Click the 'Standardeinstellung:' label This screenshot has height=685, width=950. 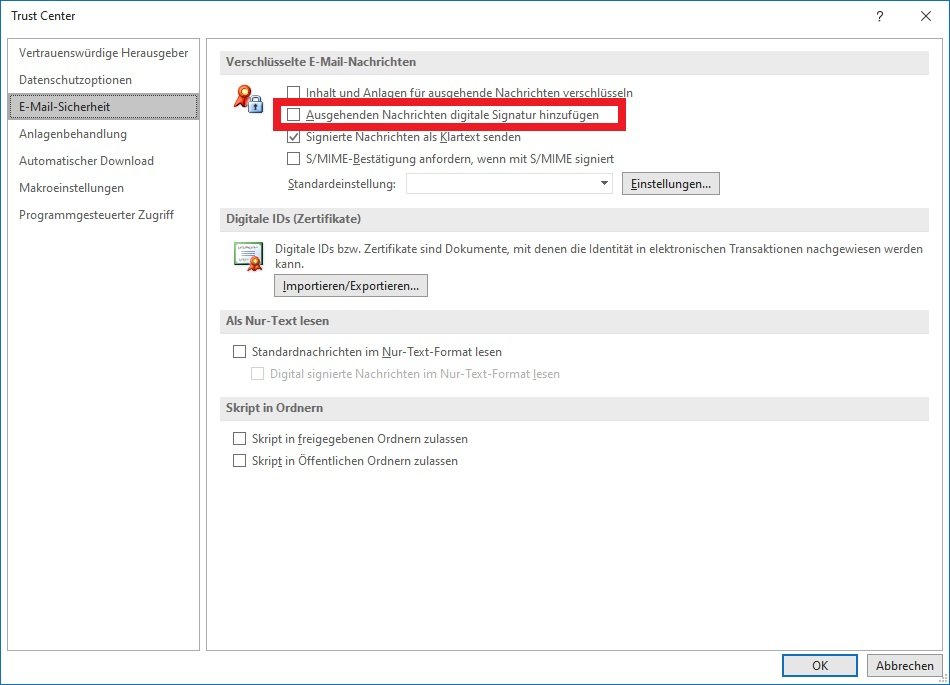[342, 184]
